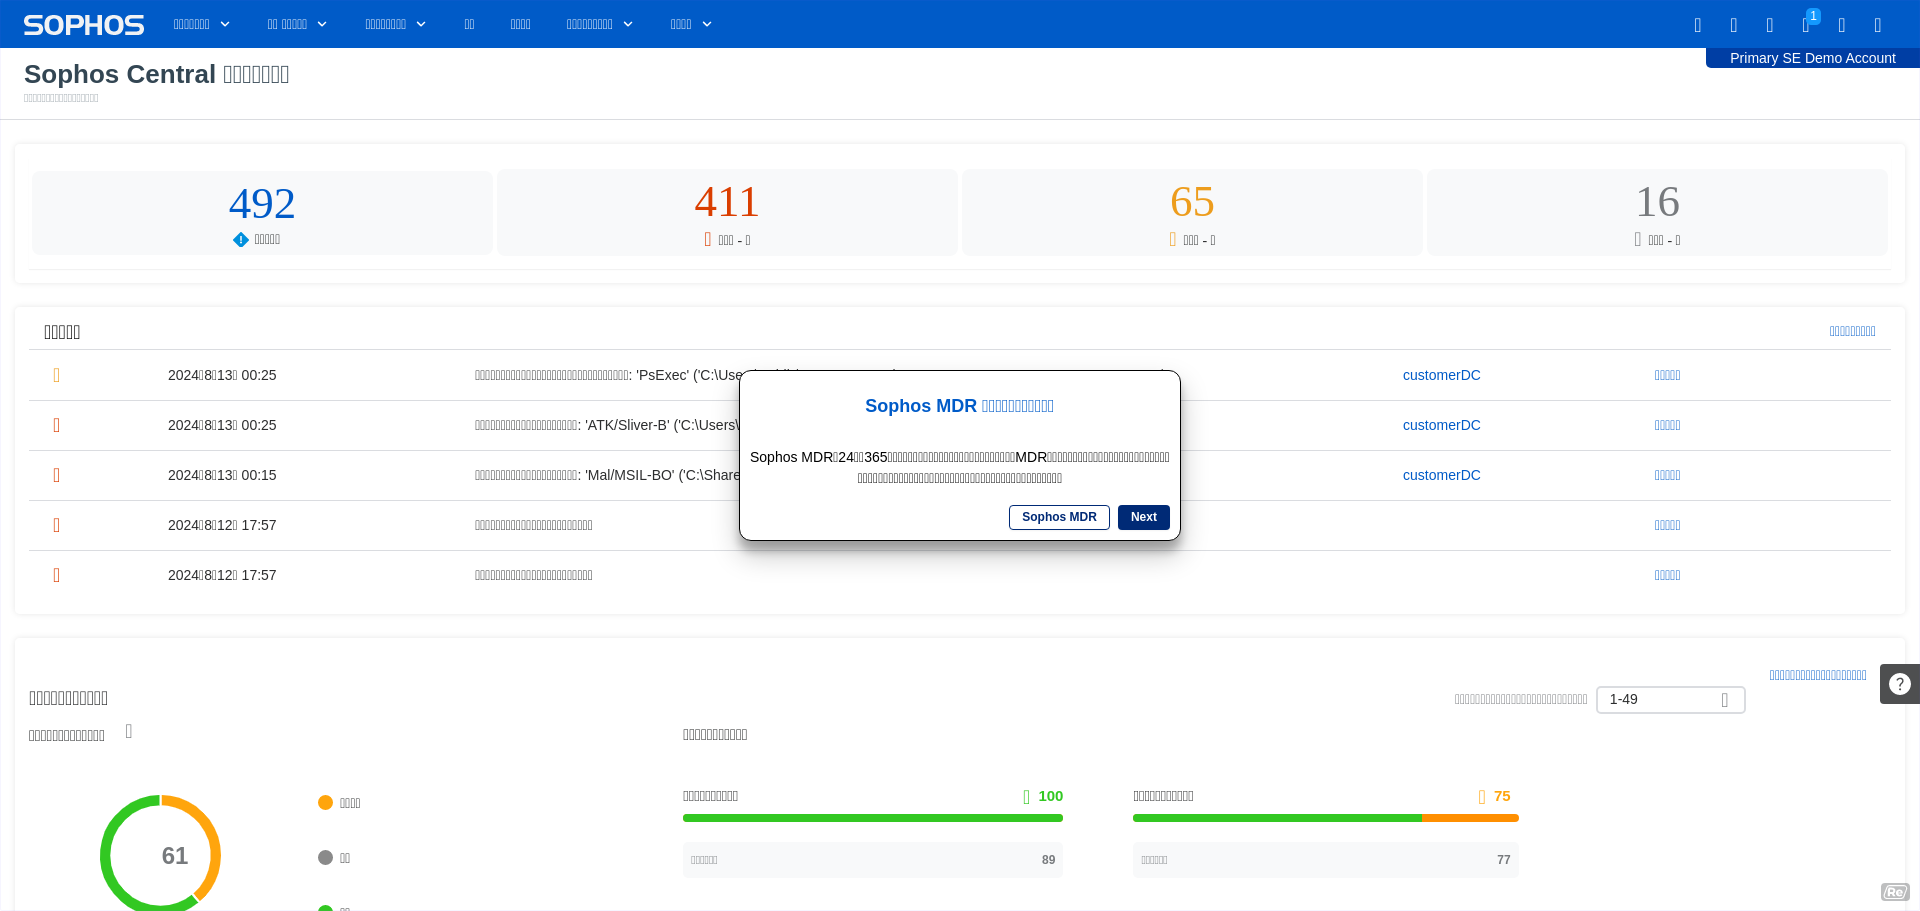The image size is (1920, 911).
Task: Expand the first navigation menu beside the Sophos logo
Action: point(202,24)
